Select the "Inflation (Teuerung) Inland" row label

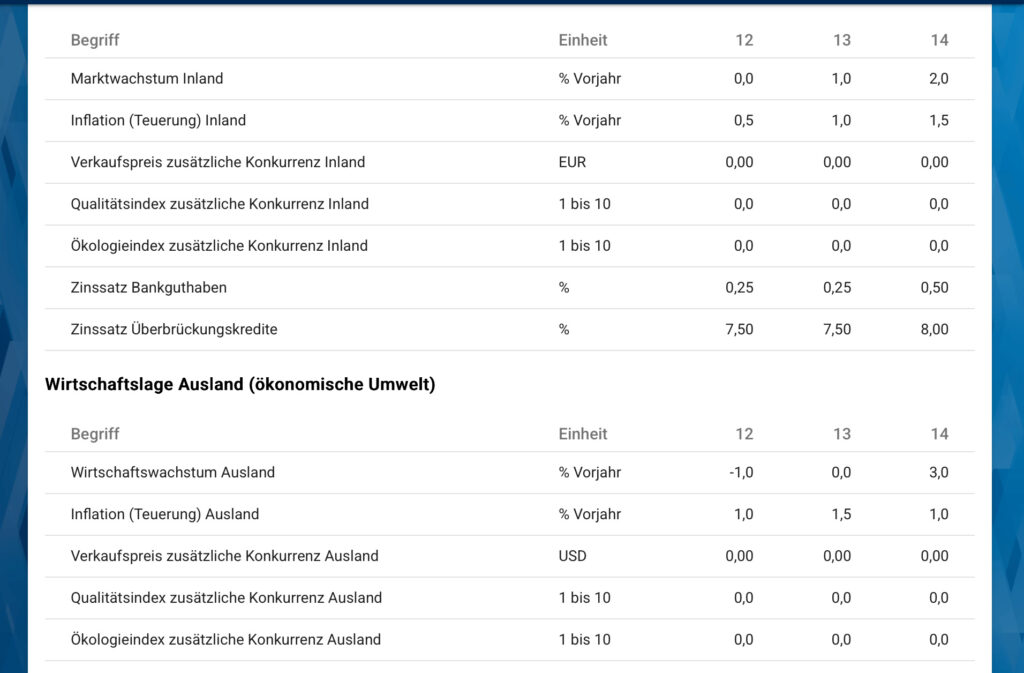tap(158, 121)
